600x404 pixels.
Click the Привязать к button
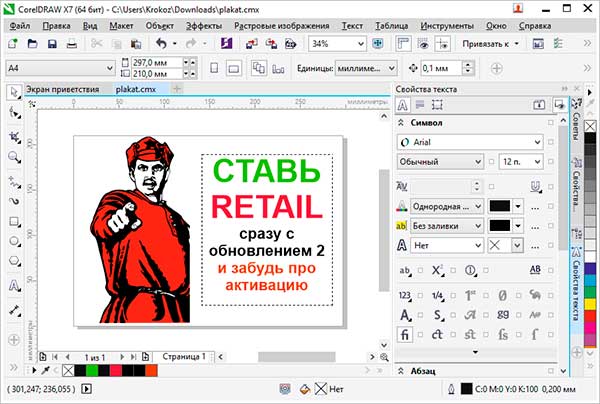tap(490, 44)
